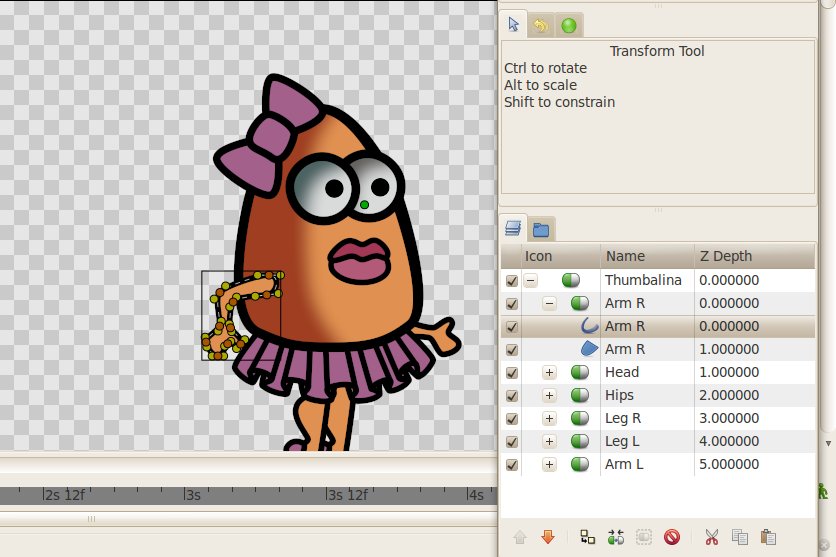Click the 4s timeline mark
The height and width of the screenshot is (557, 836).
pyautogui.click(x=476, y=495)
